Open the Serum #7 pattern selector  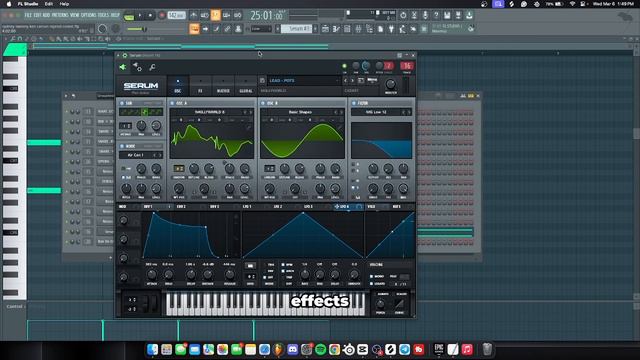pyautogui.click(x=297, y=29)
